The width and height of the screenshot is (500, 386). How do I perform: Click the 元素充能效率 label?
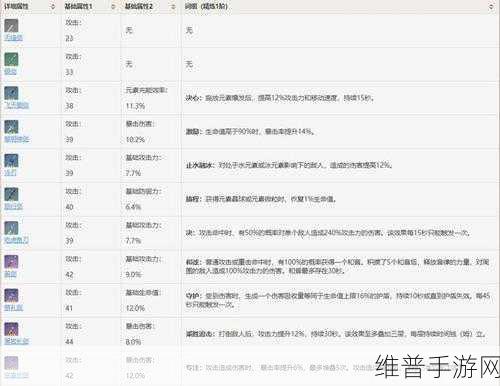147,90
